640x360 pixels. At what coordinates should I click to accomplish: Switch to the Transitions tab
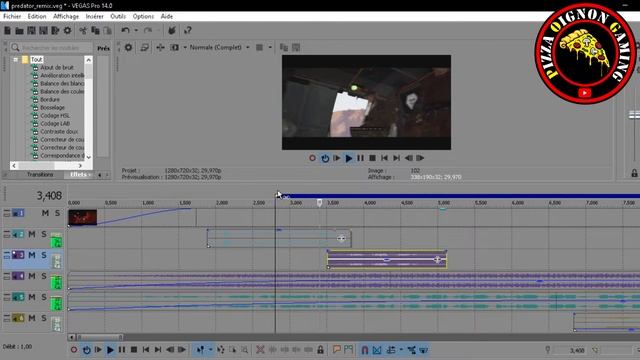tap(40, 175)
